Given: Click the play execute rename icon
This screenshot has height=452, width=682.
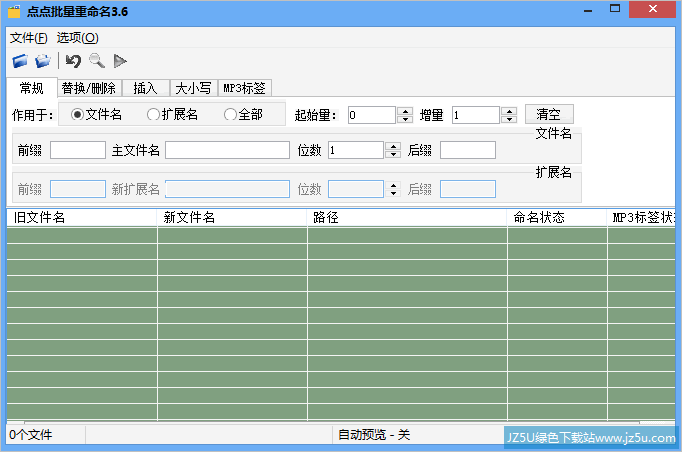Looking at the screenshot, I should pyautogui.click(x=120, y=61).
